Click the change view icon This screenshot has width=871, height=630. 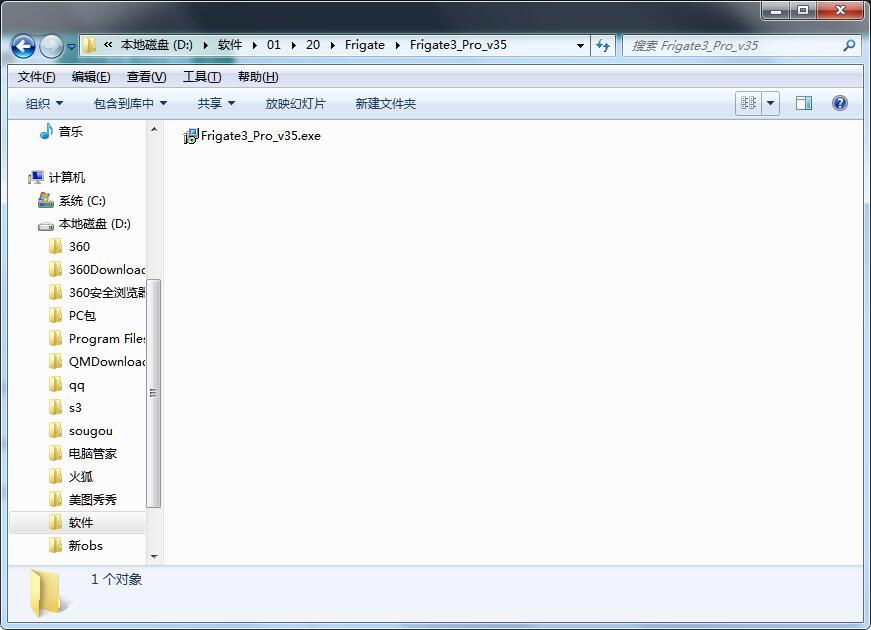tap(748, 103)
